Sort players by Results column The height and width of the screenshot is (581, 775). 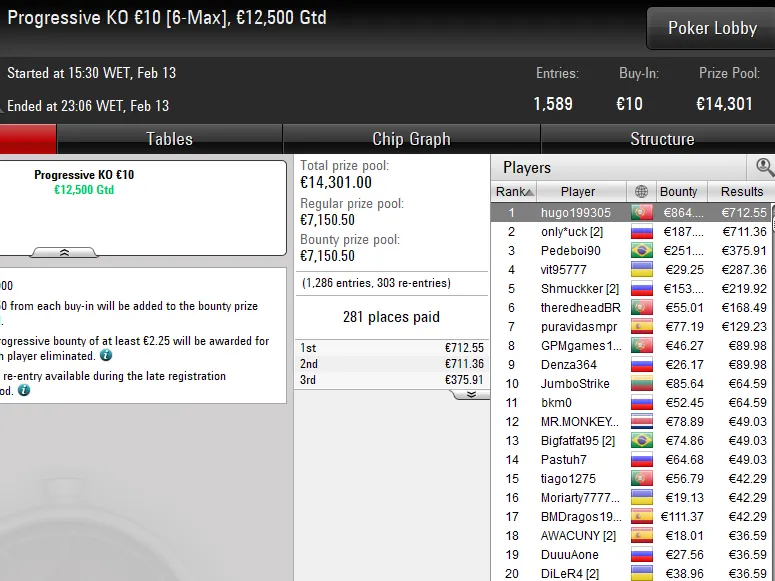[741, 191]
